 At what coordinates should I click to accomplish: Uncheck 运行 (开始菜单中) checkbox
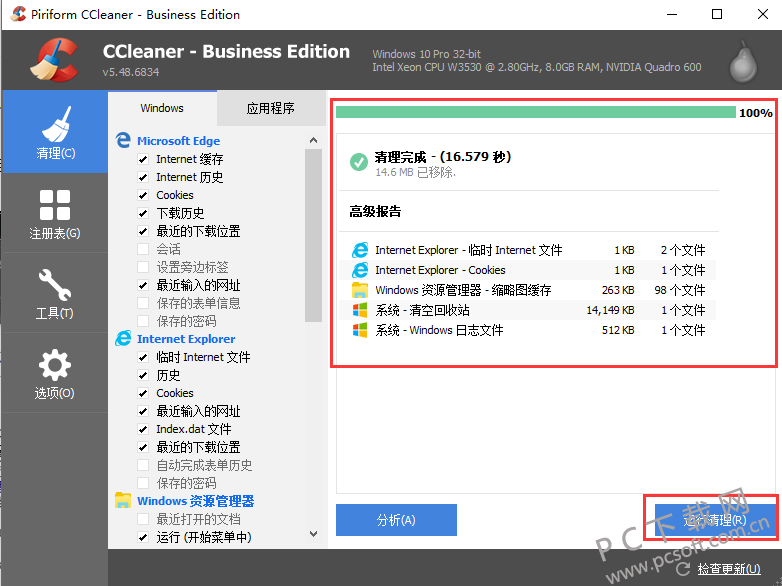[x=143, y=537]
